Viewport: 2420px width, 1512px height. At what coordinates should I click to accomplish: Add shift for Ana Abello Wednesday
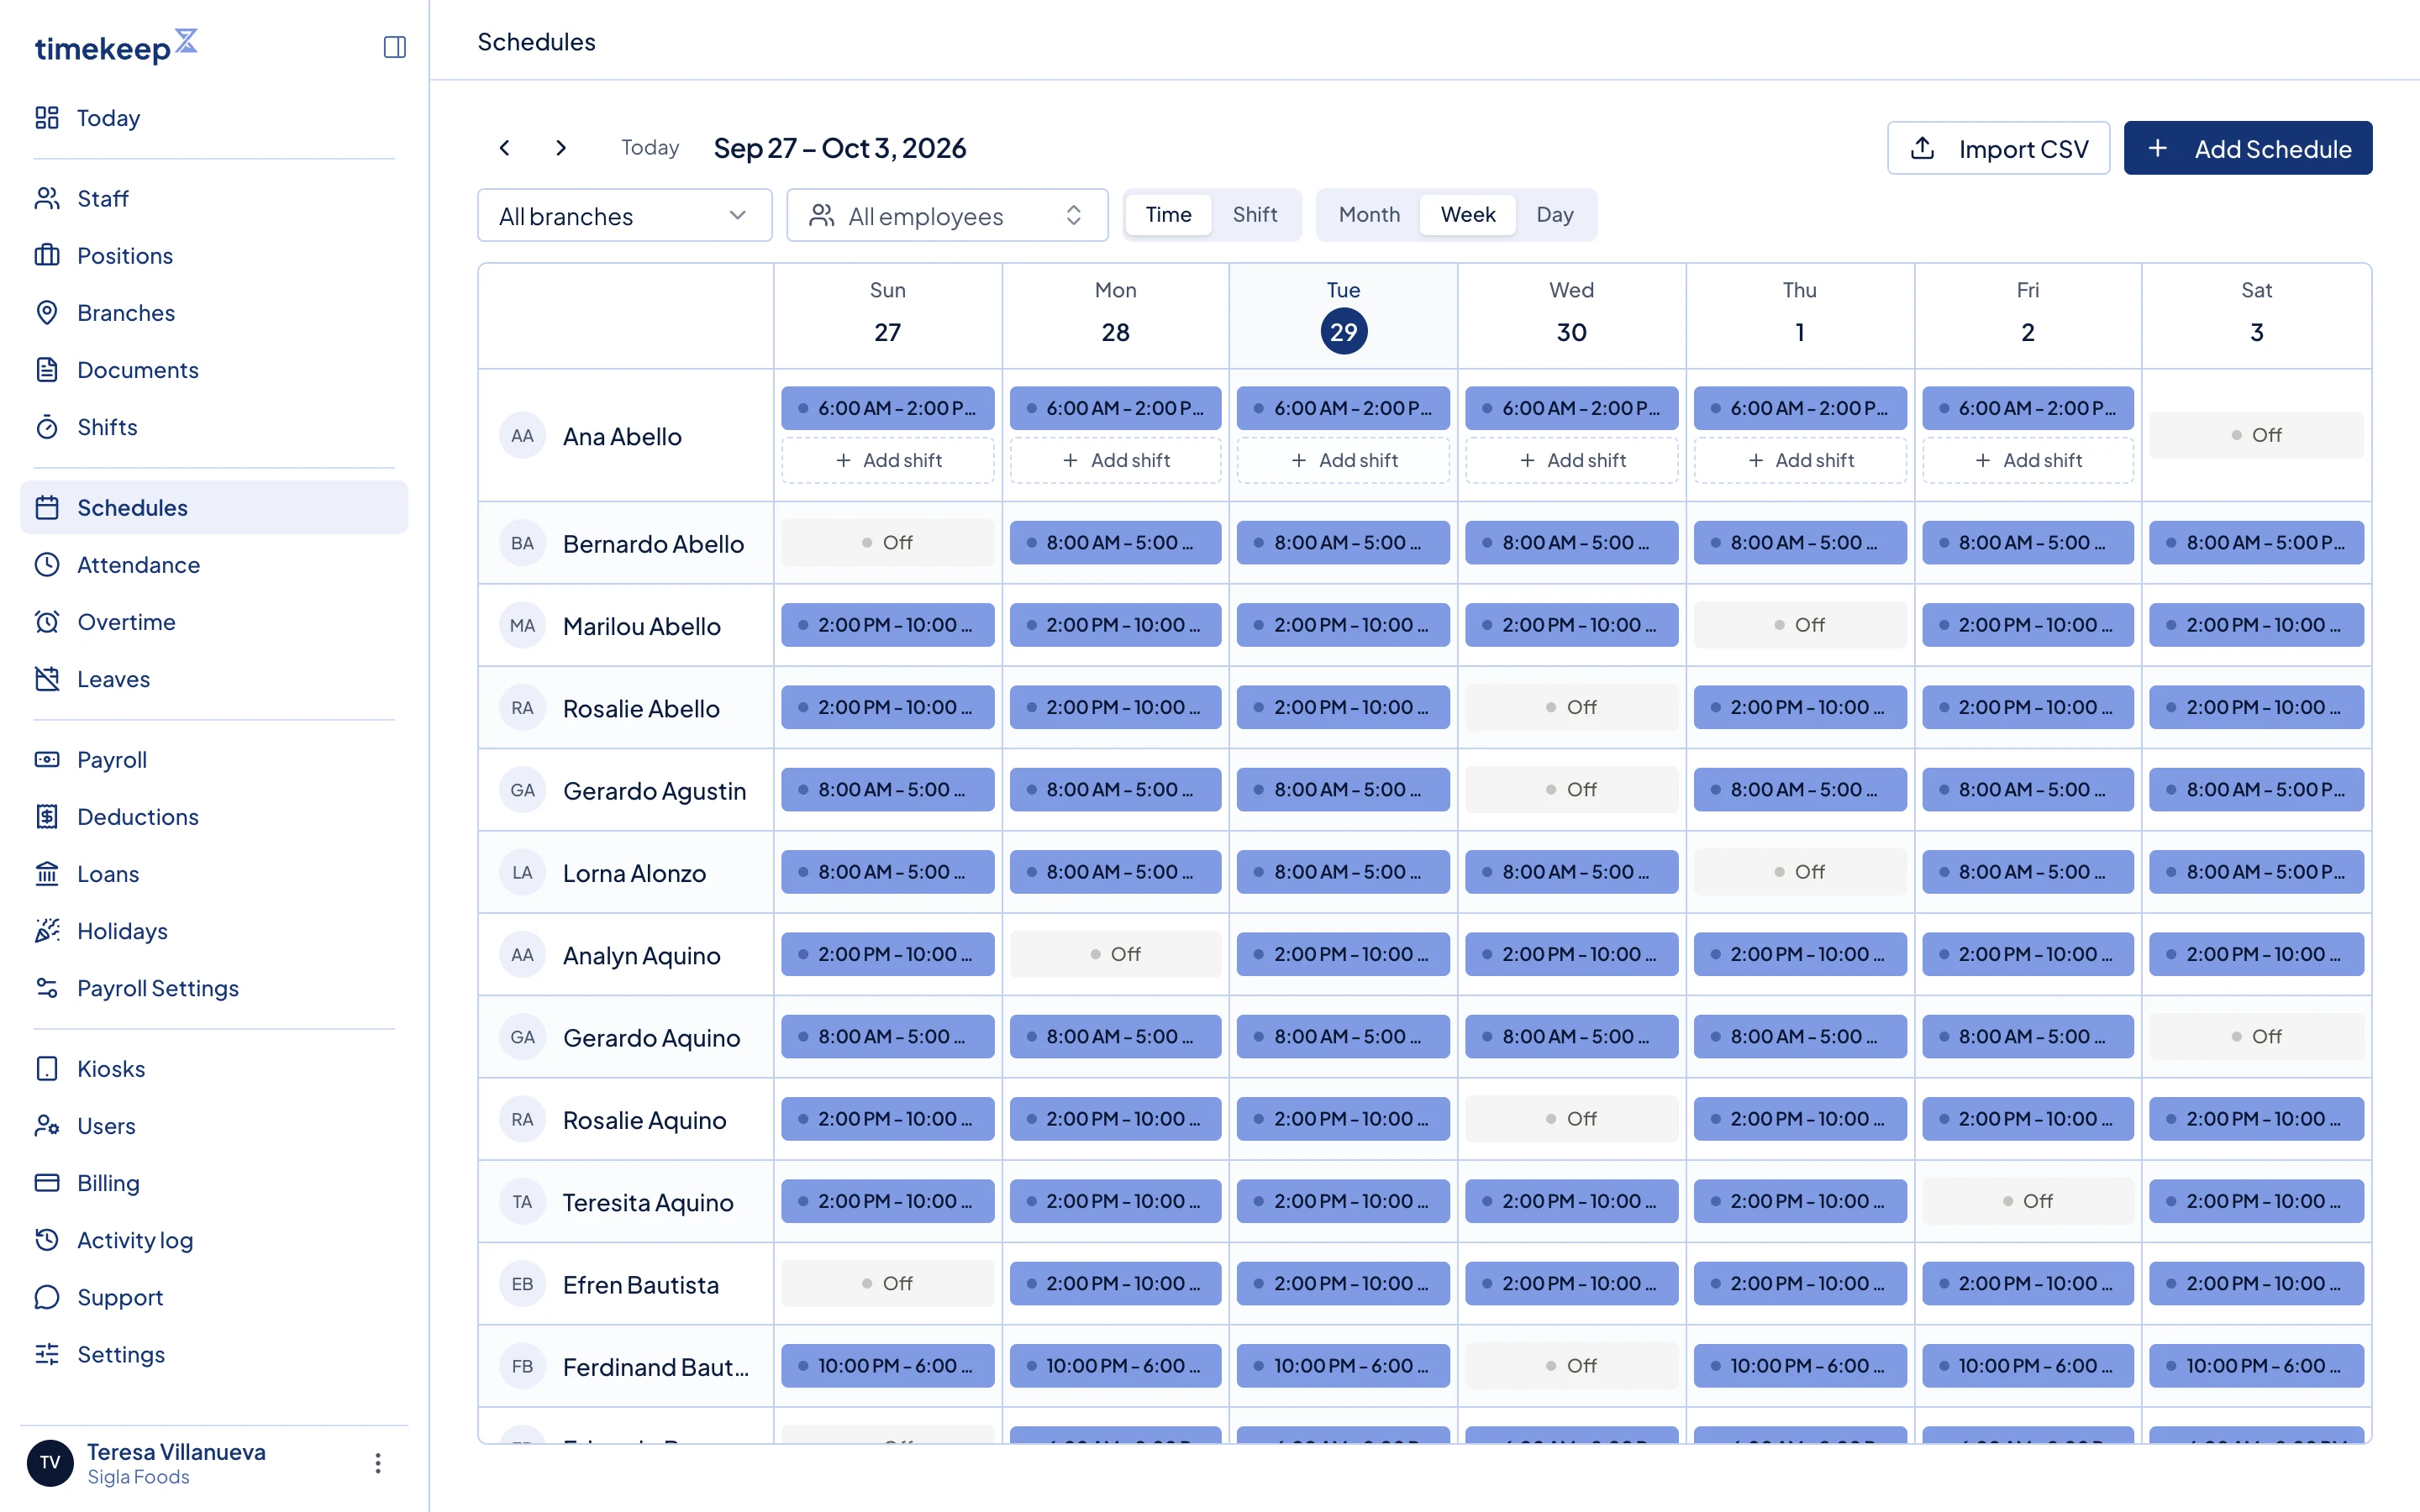click(x=1571, y=460)
